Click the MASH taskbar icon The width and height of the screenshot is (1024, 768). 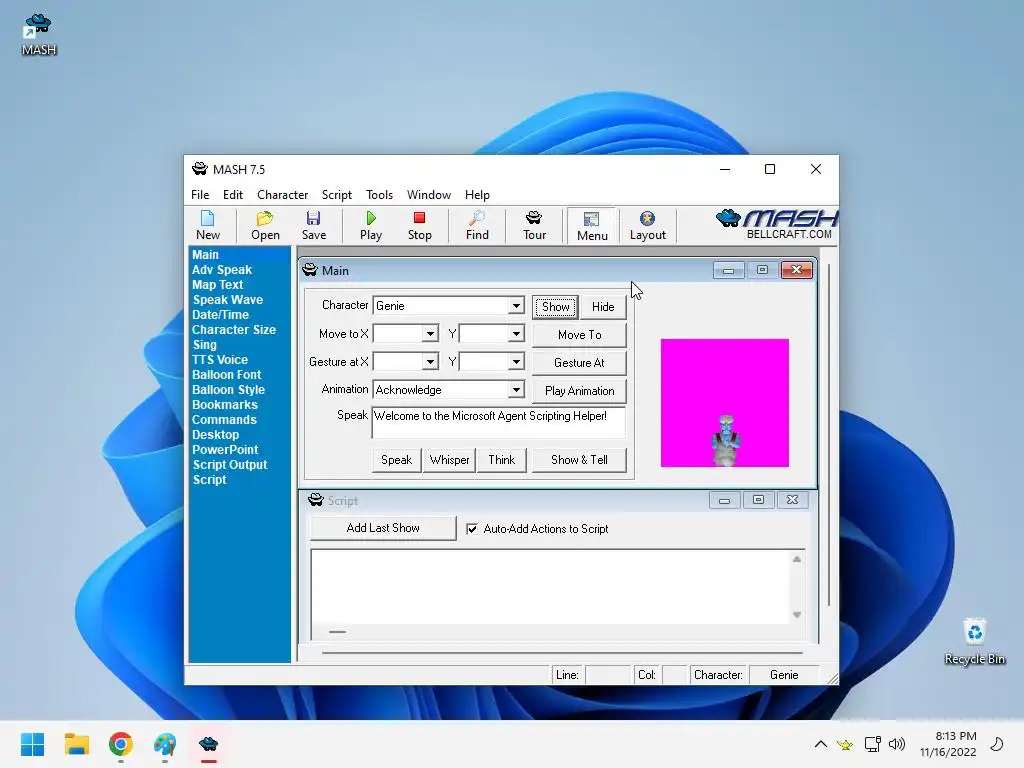[x=208, y=744]
